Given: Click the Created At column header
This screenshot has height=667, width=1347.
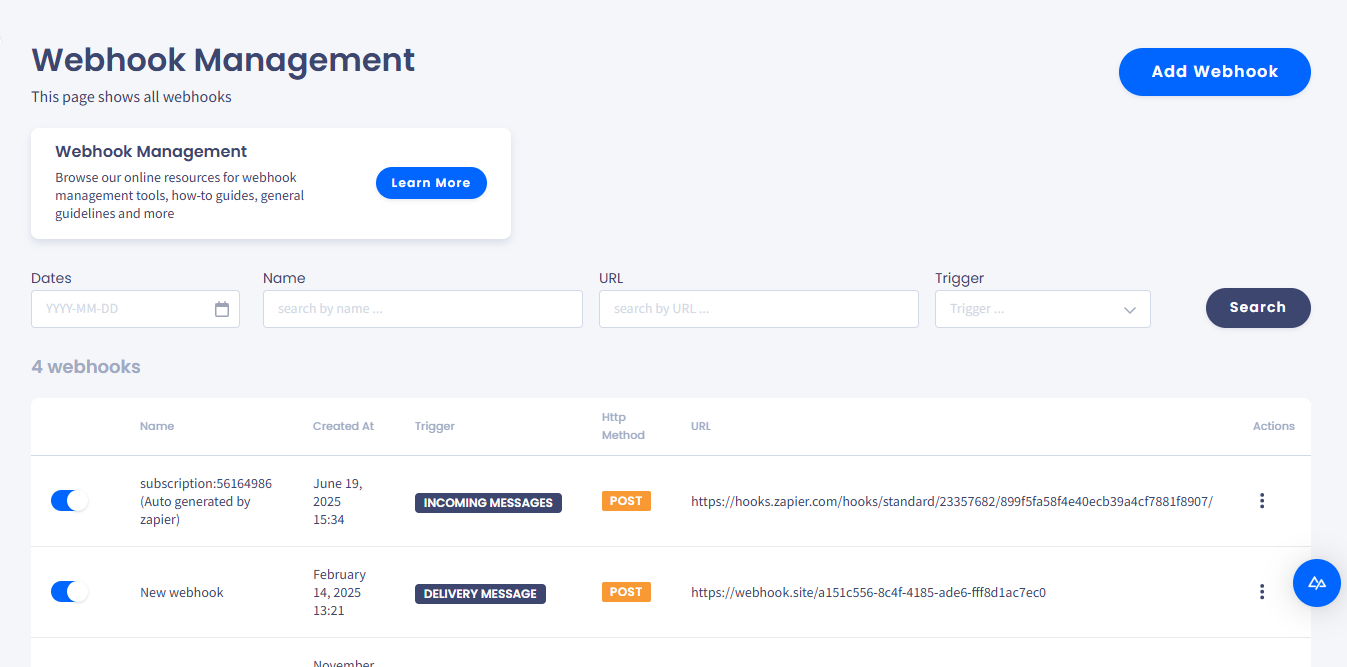Looking at the screenshot, I should pos(343,426).
